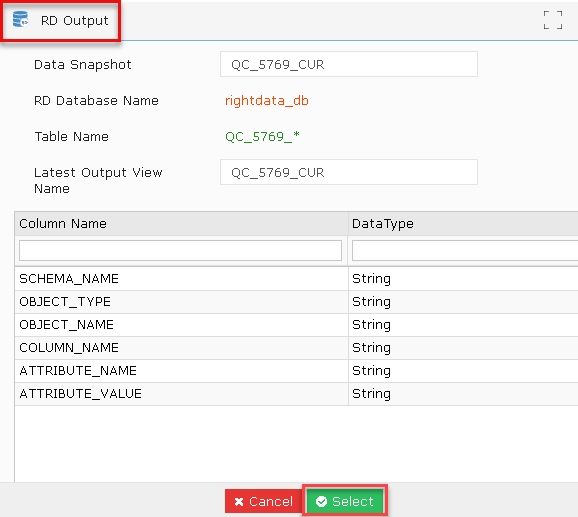
Task: Click the String type for OBJECT_TYPE
Action: [371, 302]
